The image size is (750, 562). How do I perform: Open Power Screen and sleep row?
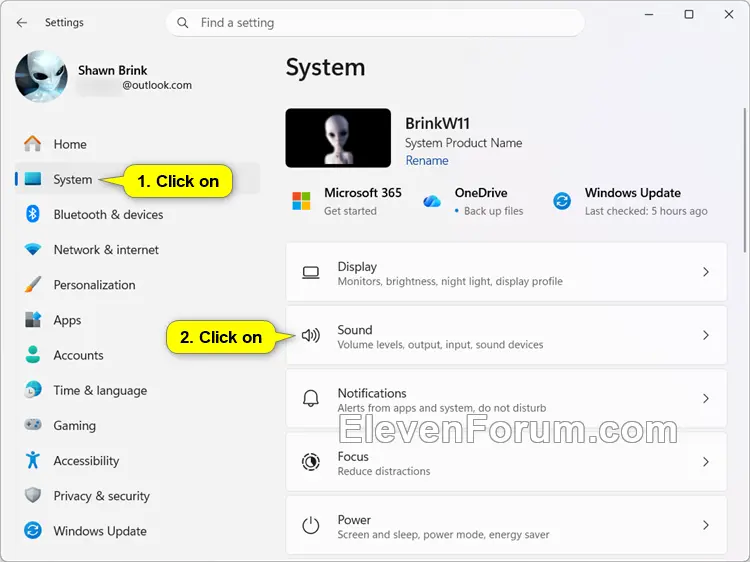(x=506, y=525)
